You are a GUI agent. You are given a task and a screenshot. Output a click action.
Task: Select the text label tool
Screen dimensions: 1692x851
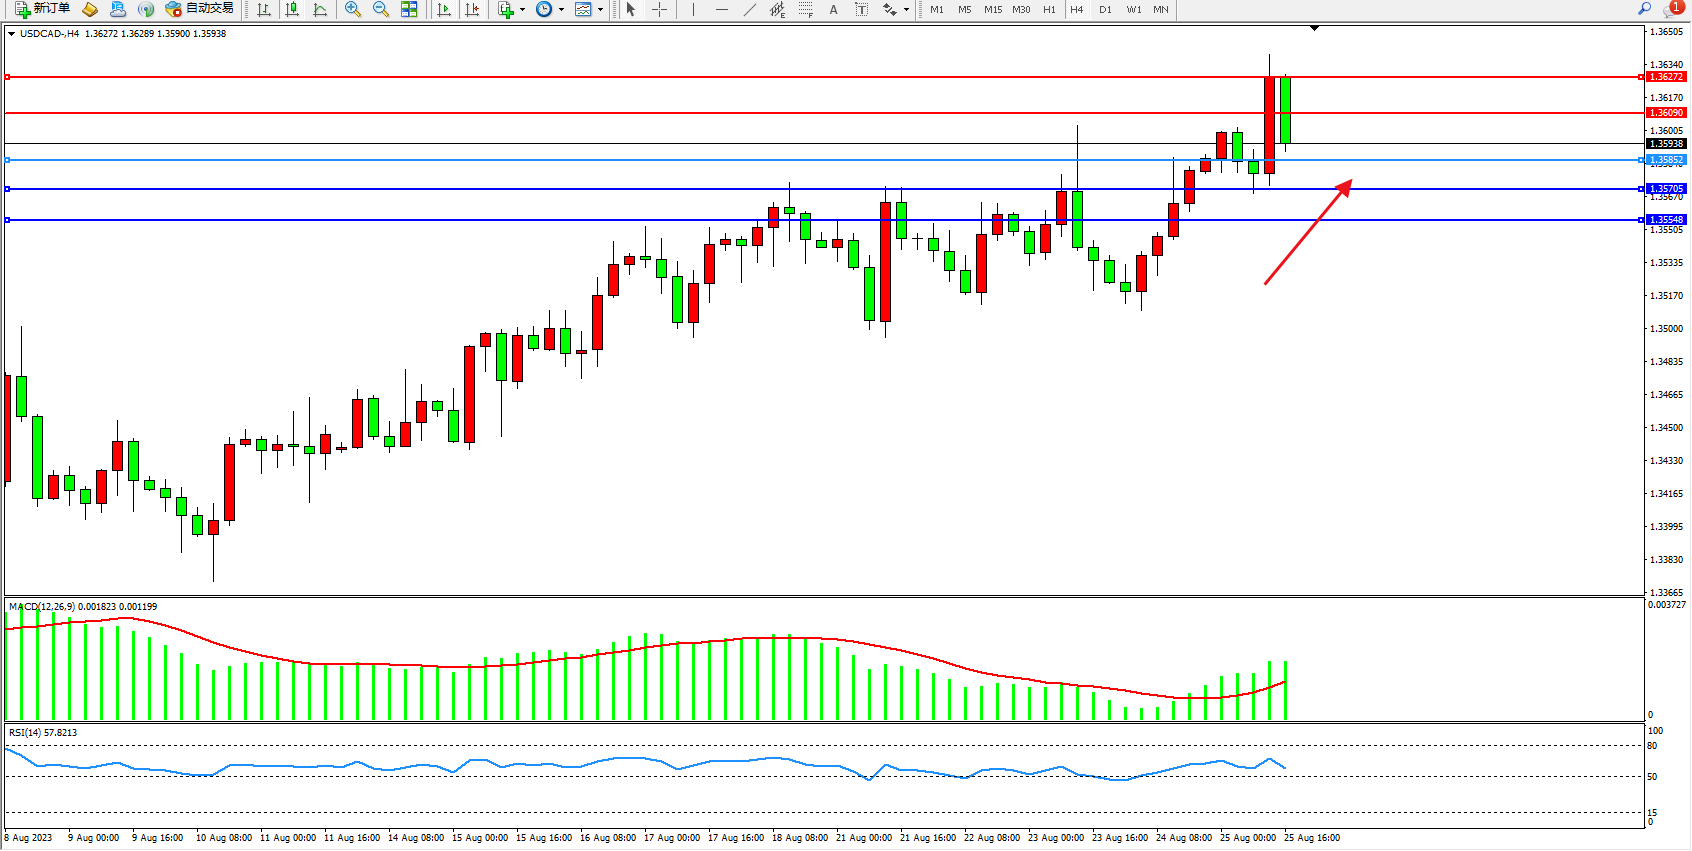point(861,9)
